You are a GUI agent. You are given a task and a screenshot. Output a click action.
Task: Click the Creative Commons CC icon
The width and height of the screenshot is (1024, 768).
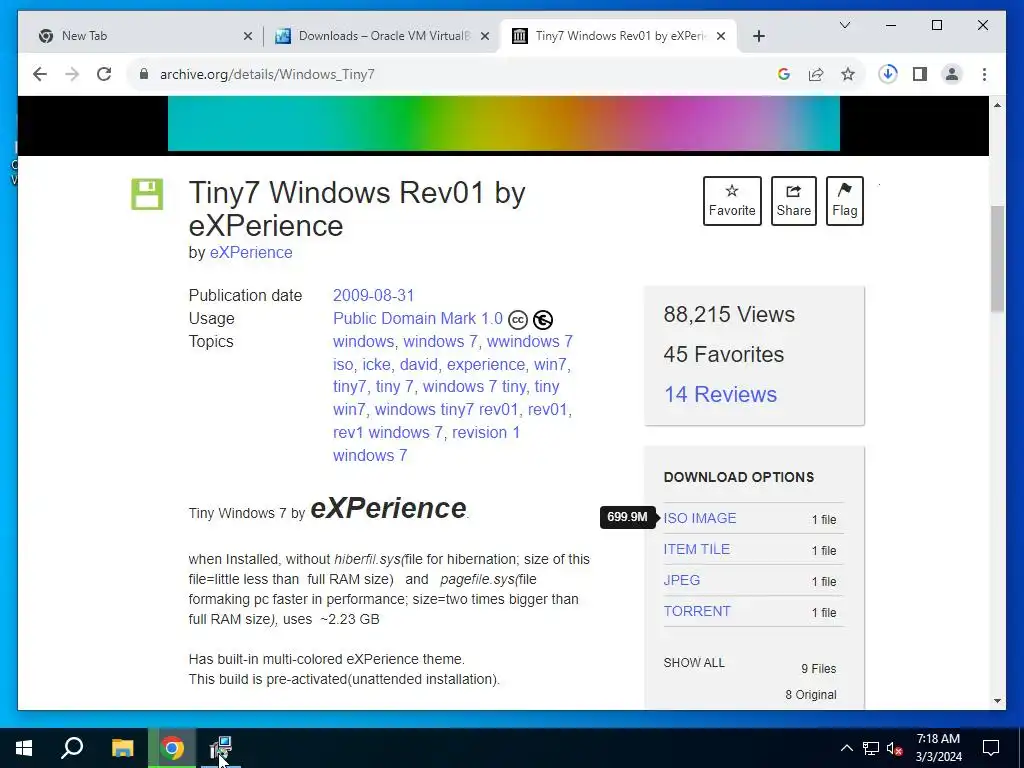[x=518, y=320]
